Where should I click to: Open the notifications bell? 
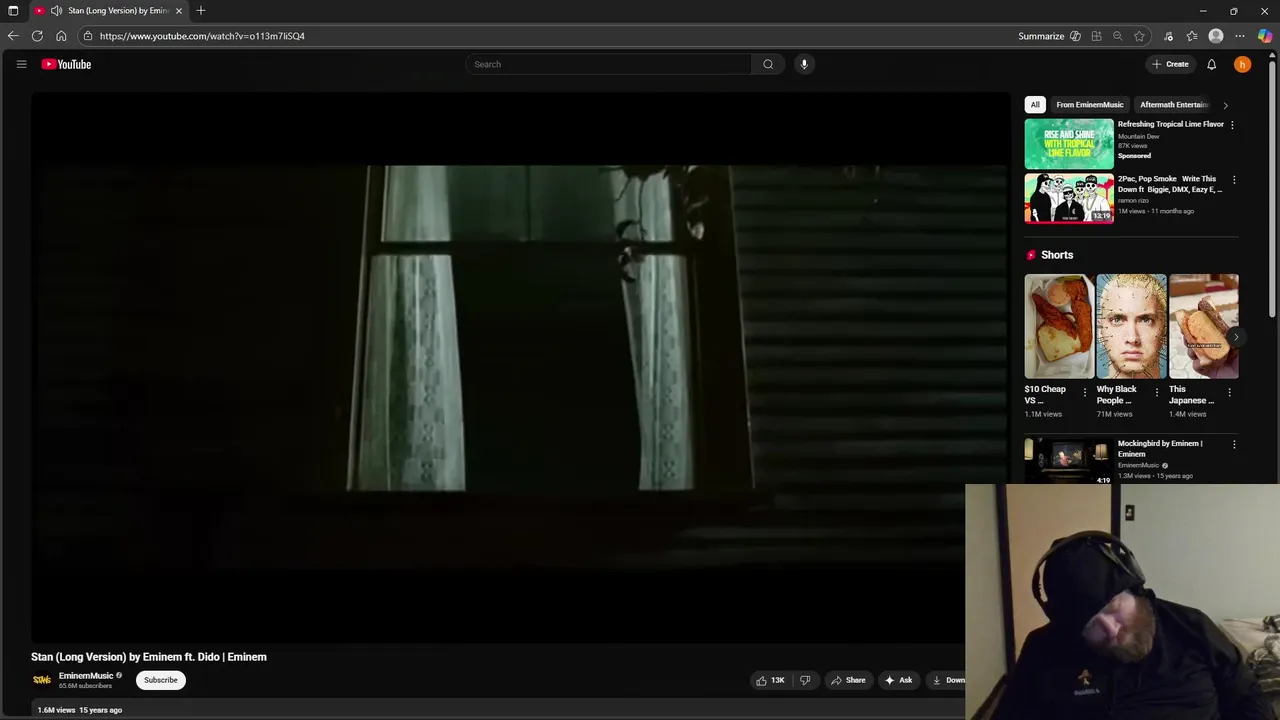coord(1211,64)
